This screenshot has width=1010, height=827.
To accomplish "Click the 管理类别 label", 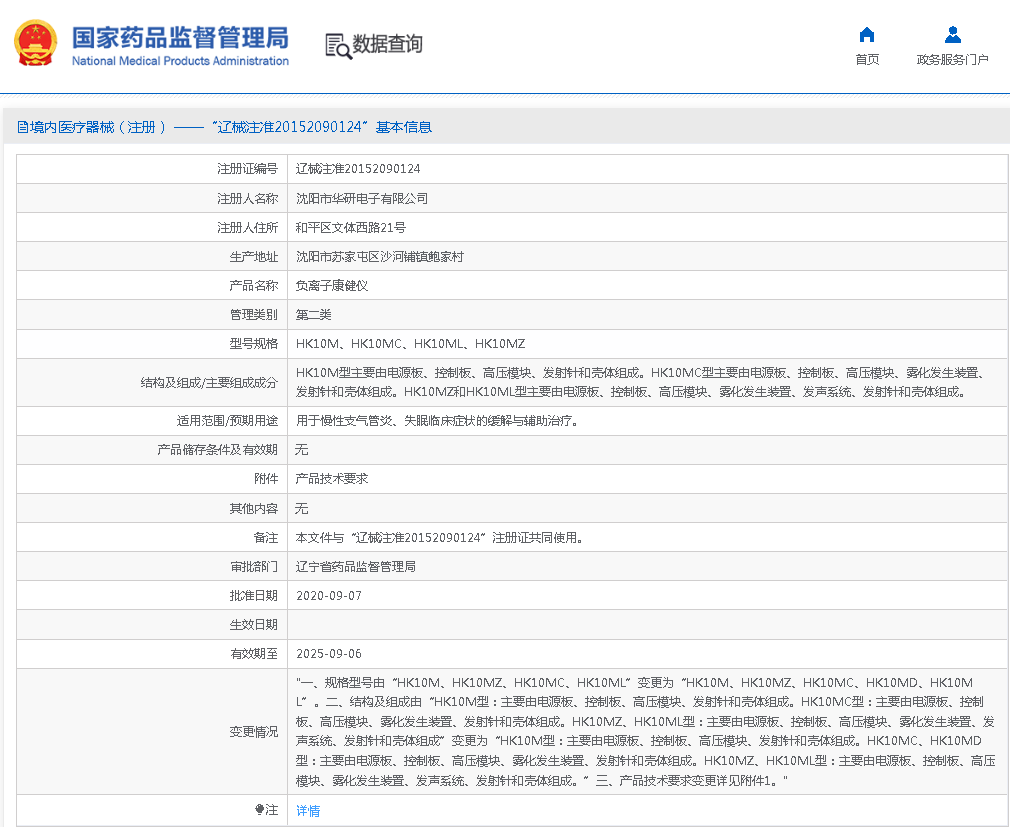I will click(254, 314).
